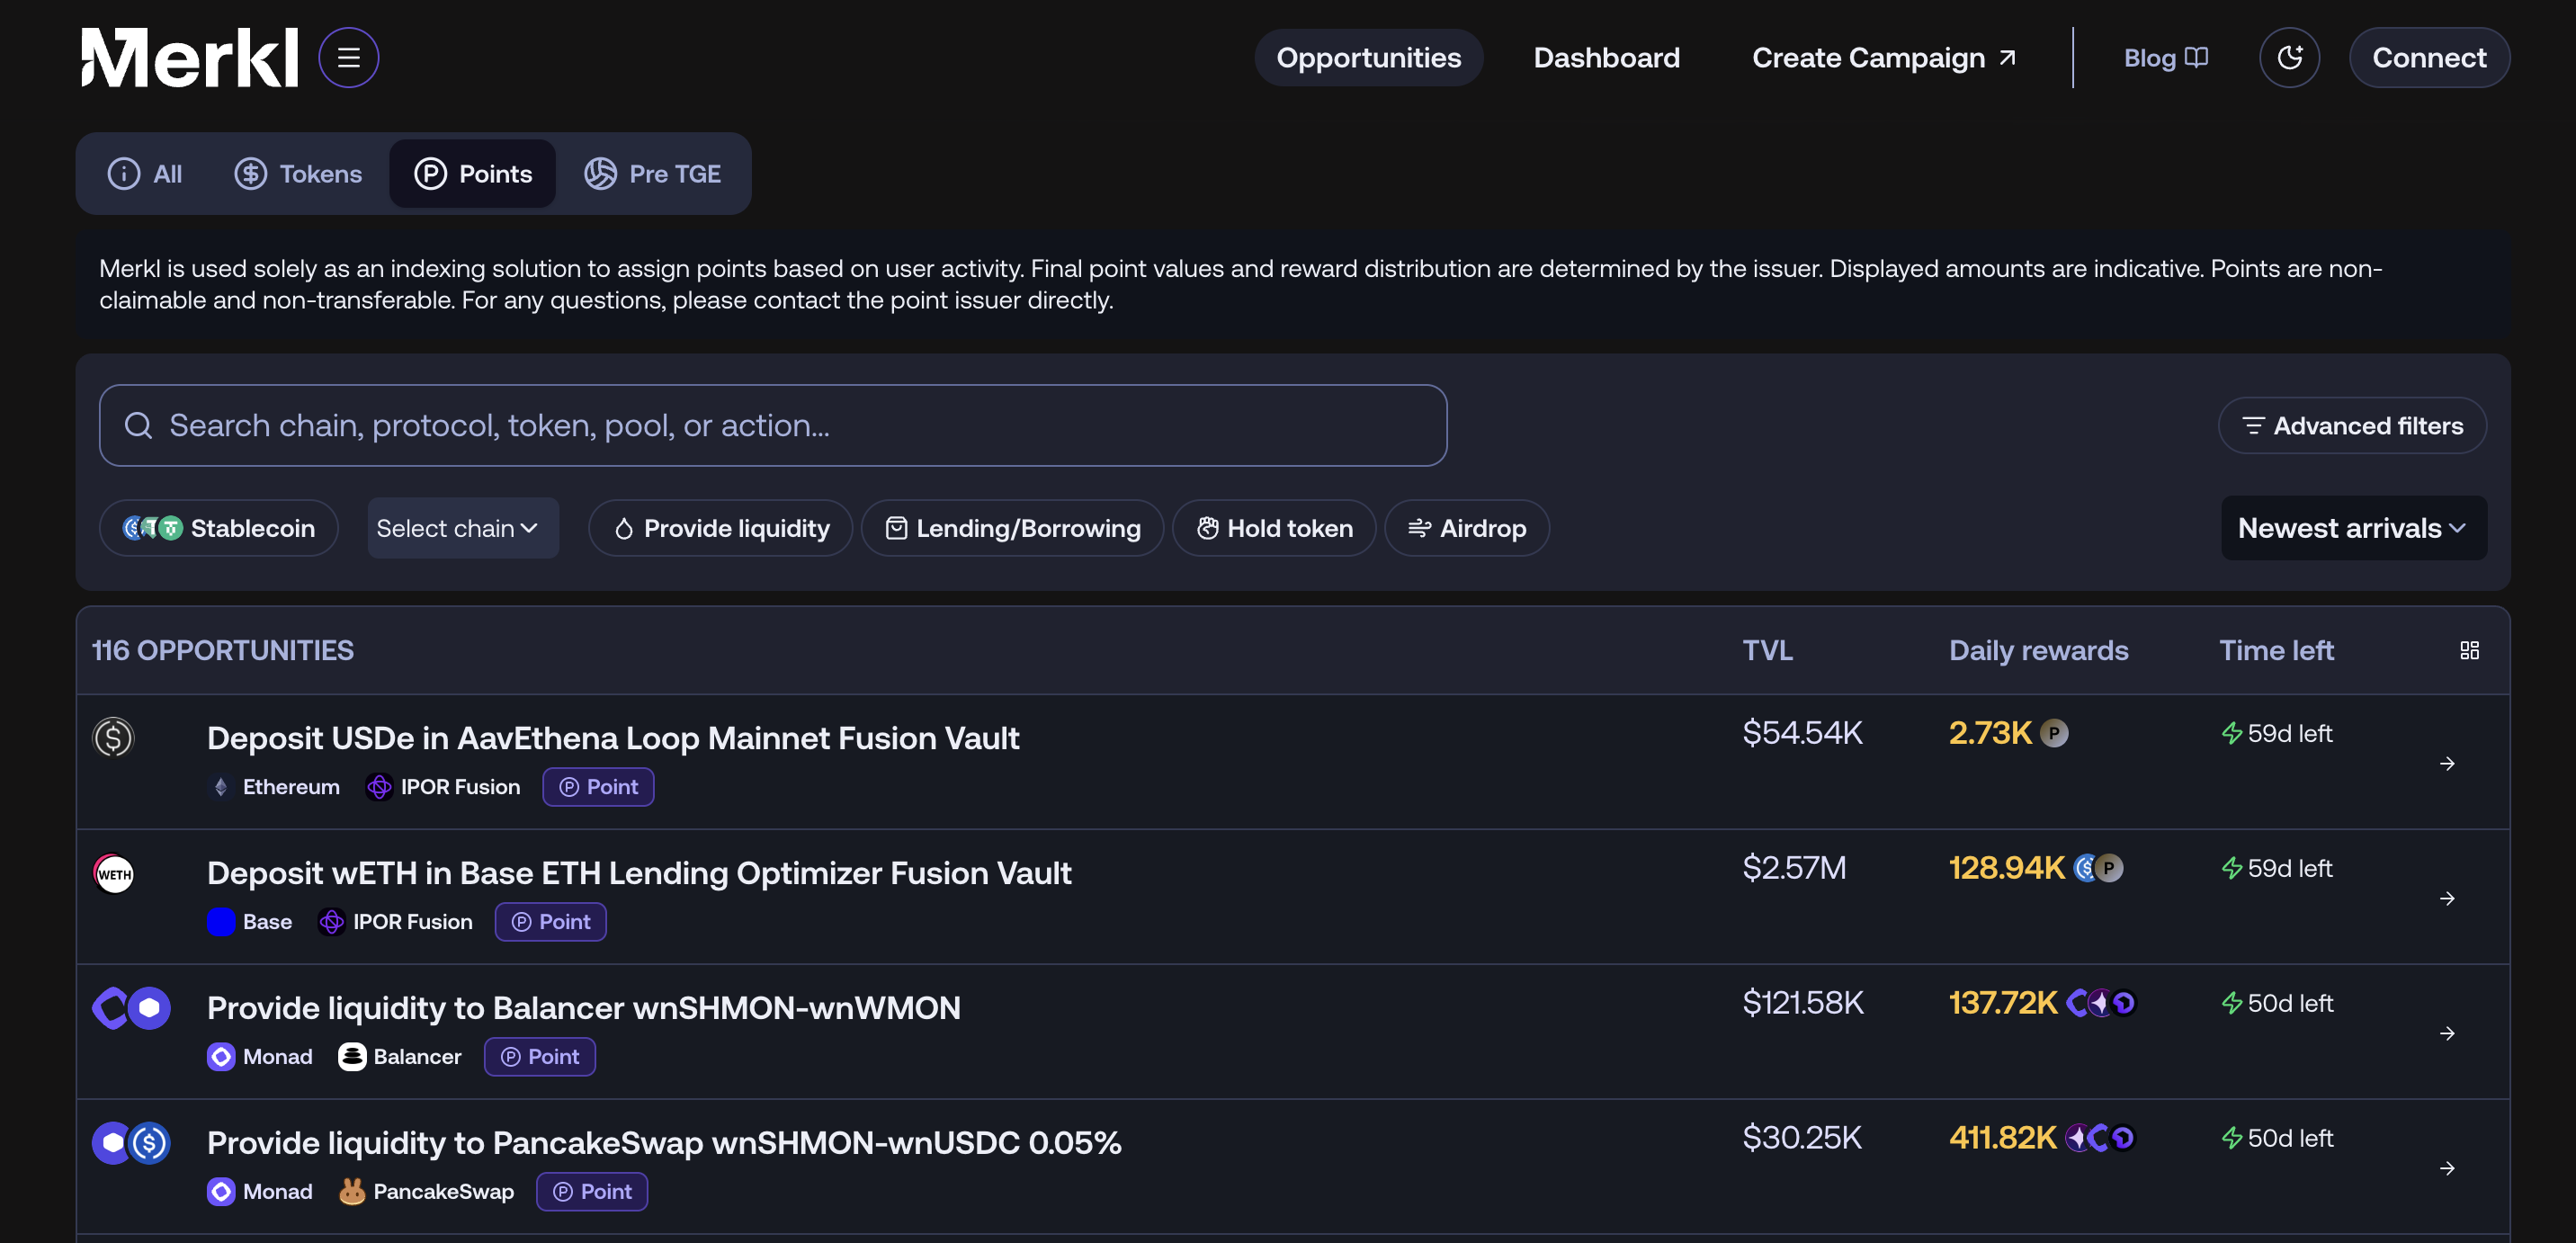
Task: Click token pair icons on the PancakeSwap row
Action: (x=131, y=1143)
